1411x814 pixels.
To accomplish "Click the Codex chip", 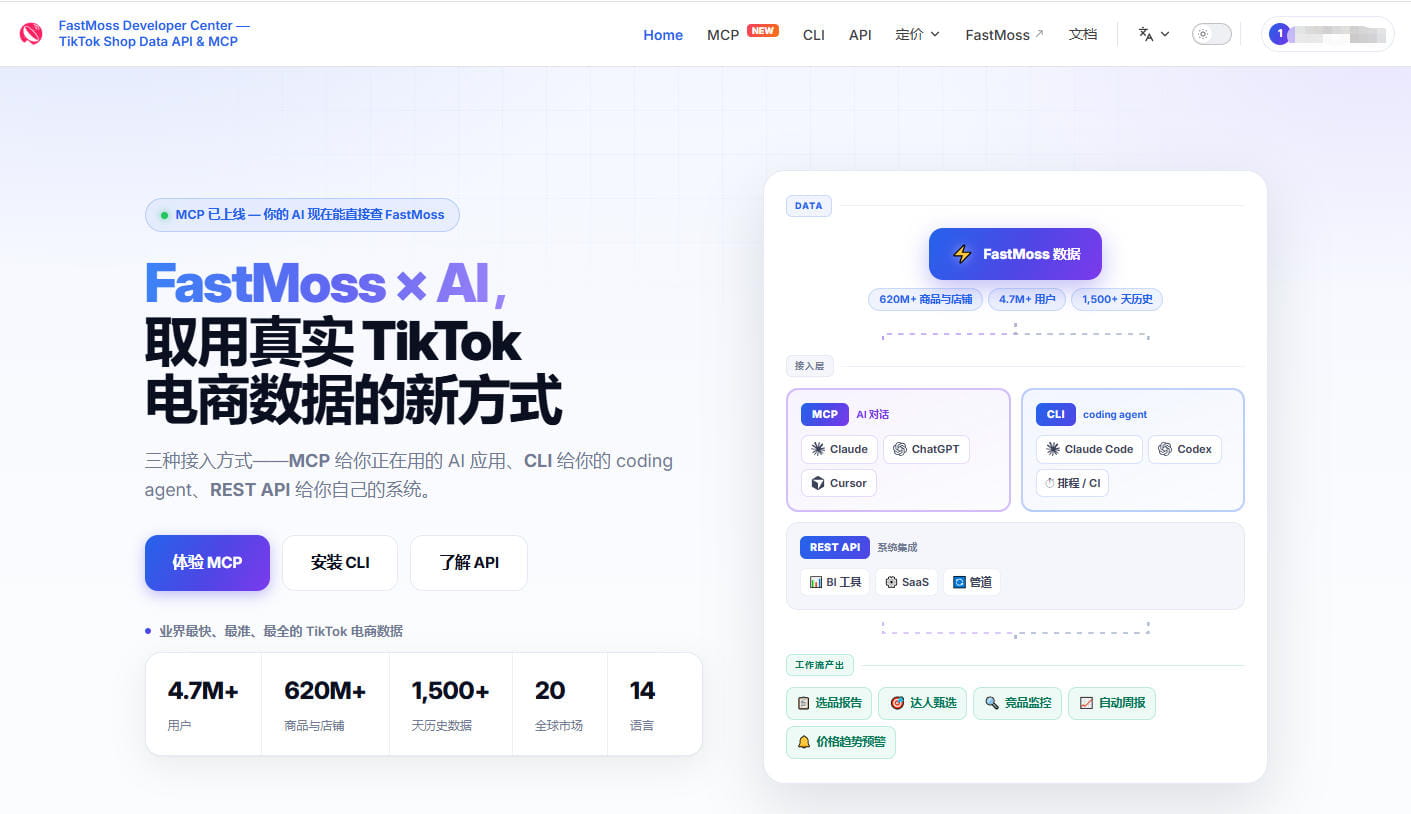I will tap(1185, 449).
